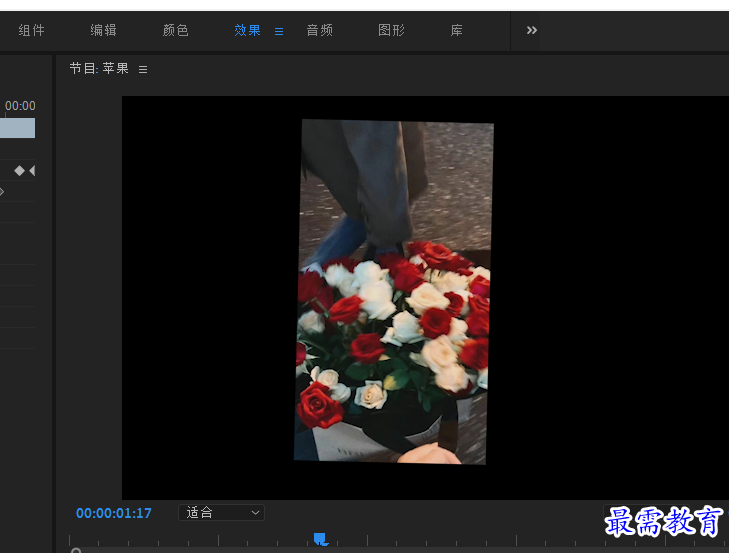Switch to the 音频 workspace tab
This screenshot has width=729, height=553.
coord(319,31)
